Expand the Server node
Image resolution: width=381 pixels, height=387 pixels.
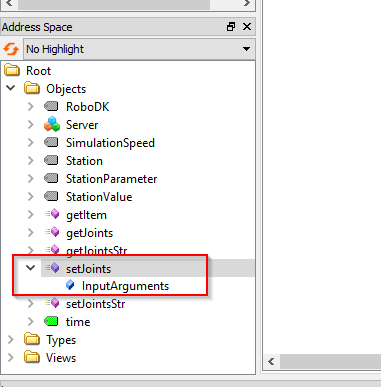click(x=31, y=124)
